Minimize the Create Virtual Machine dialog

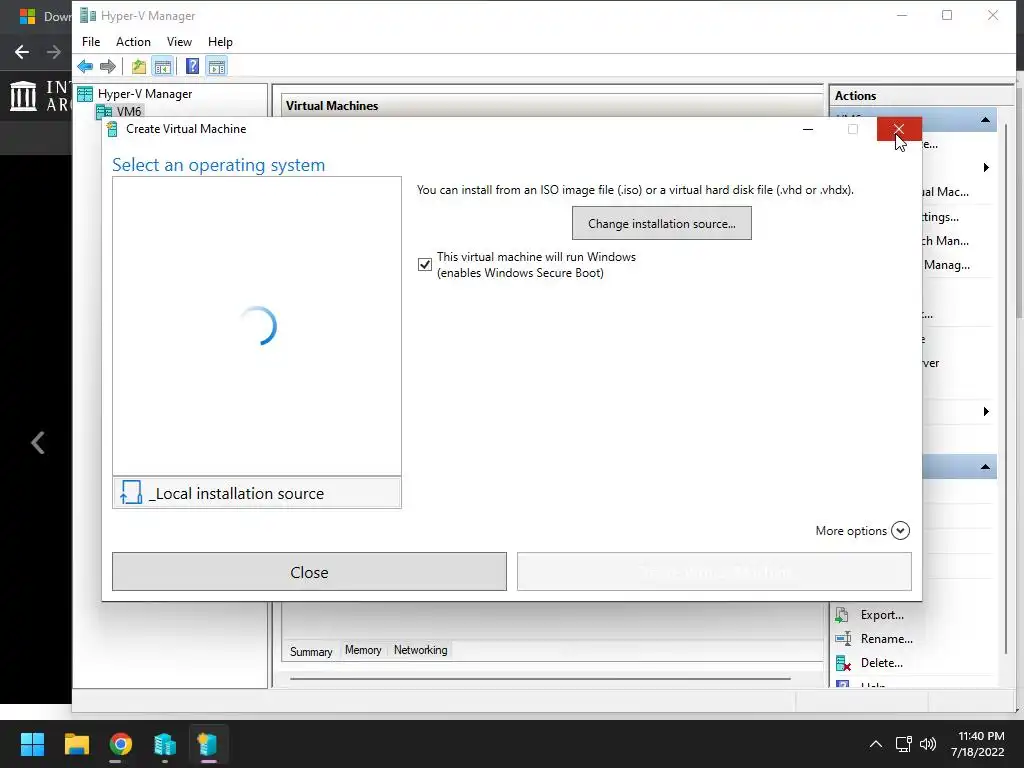pyautogui.click(x=808, y=129)
